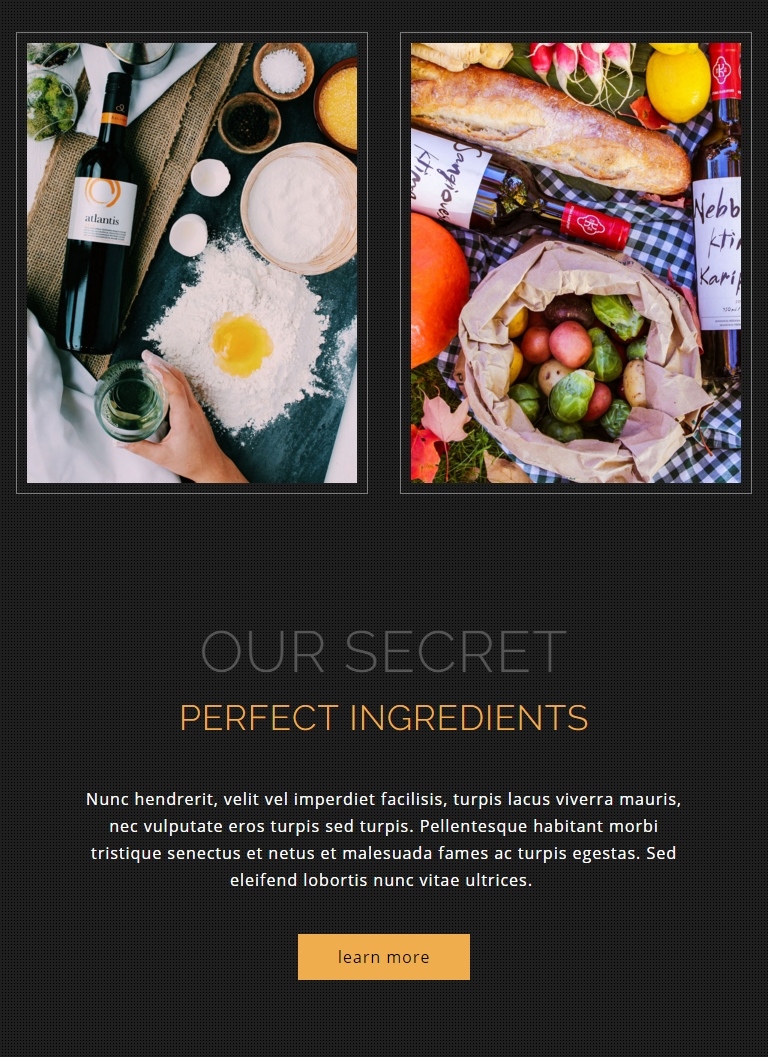
Task: Open the picnic vegetables photo on the right
Action: click(576, 263)
